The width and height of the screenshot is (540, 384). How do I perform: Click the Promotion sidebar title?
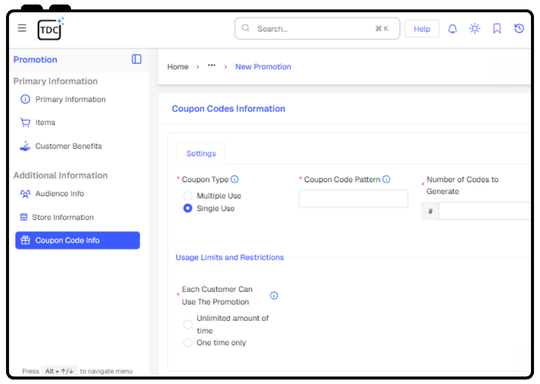(35, 60)
